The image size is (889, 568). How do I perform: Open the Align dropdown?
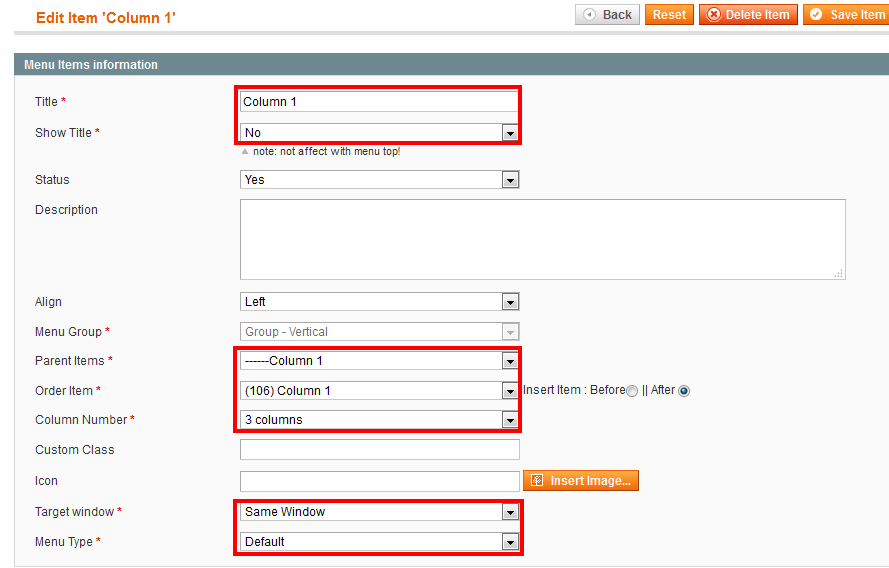click(379, 302)
